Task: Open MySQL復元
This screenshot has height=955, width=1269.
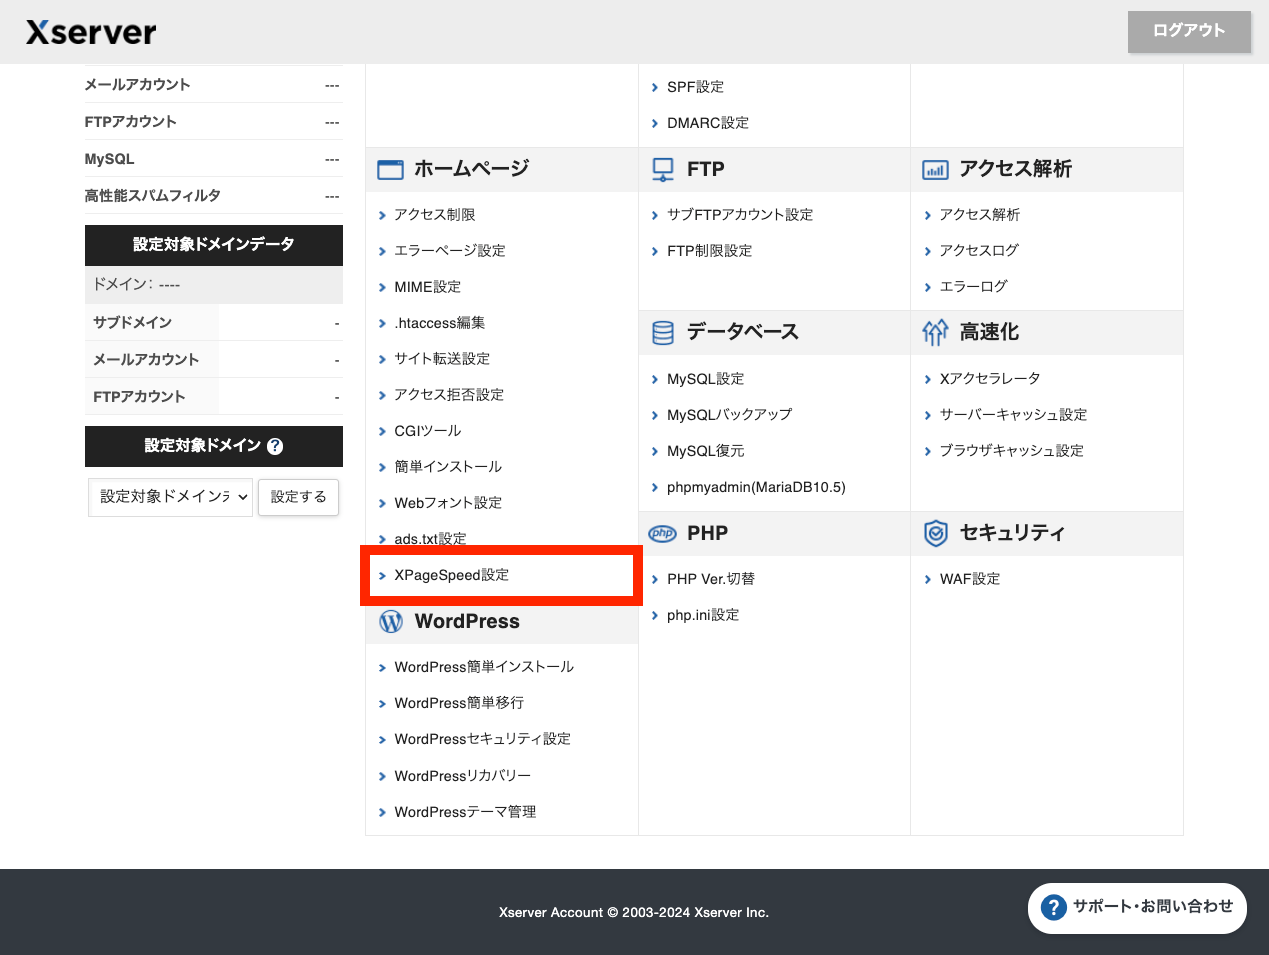Action: point(706,451)
